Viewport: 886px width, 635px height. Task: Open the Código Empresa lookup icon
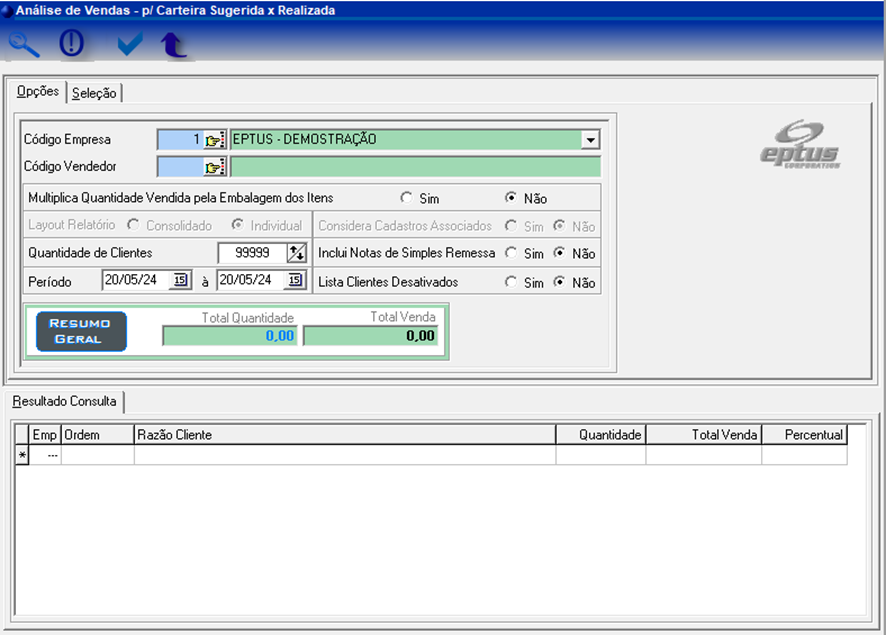point(215,140)
